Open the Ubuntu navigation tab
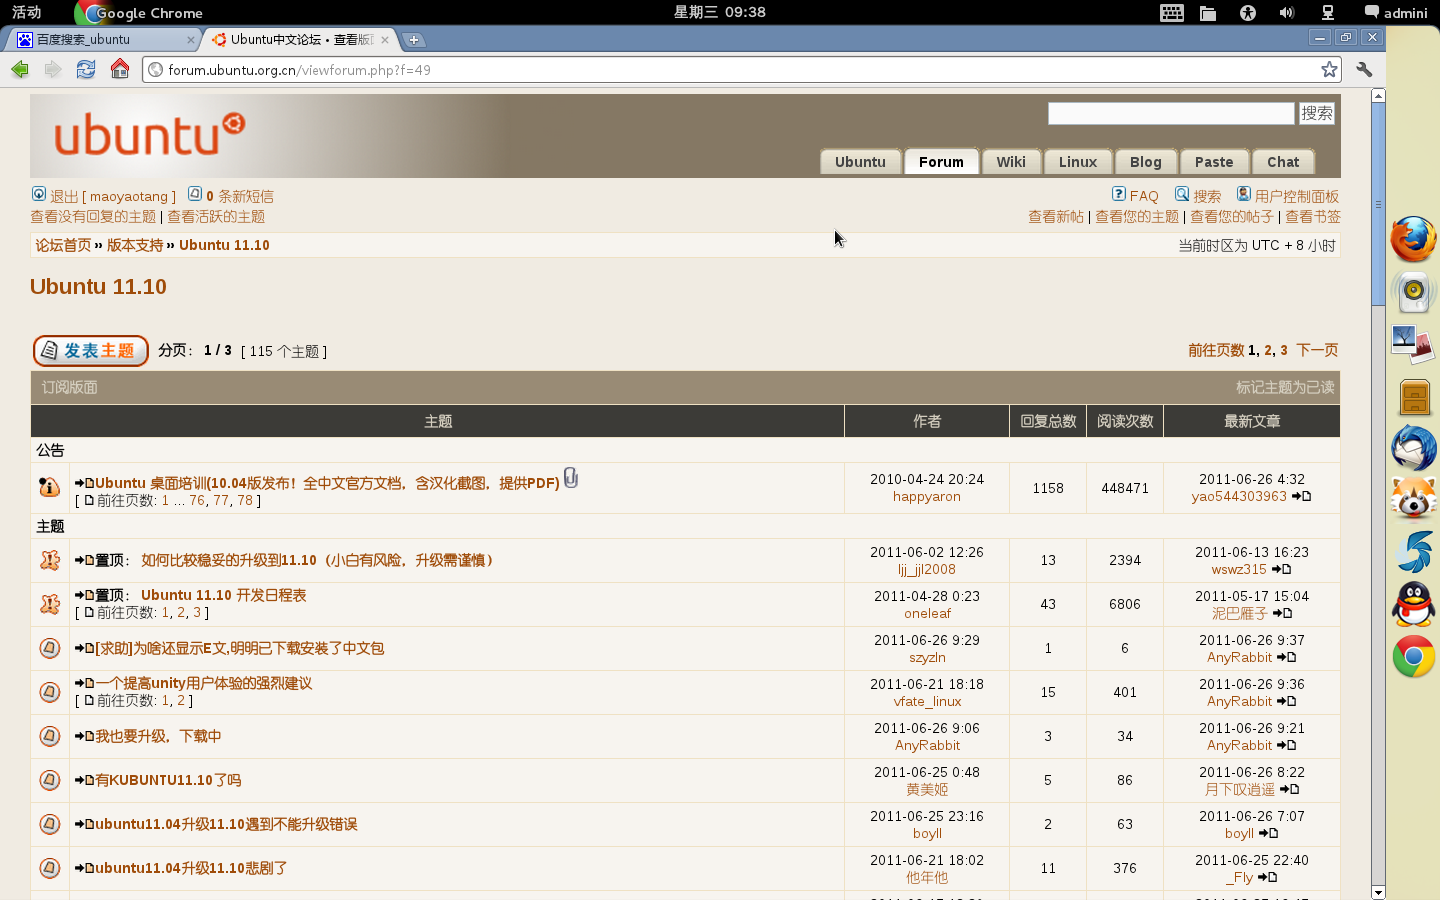1440x900 pixels. (x=860, y=162)
